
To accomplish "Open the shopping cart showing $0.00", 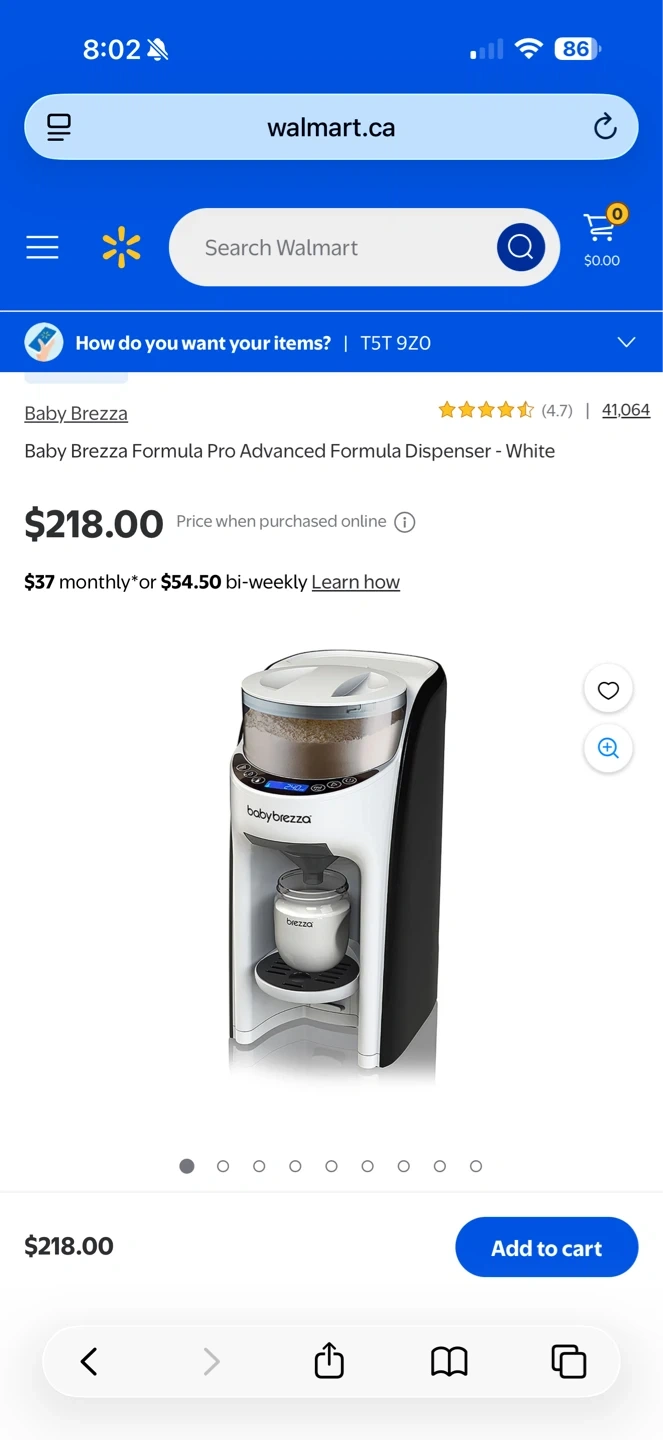I will click(x=602, y=238).
